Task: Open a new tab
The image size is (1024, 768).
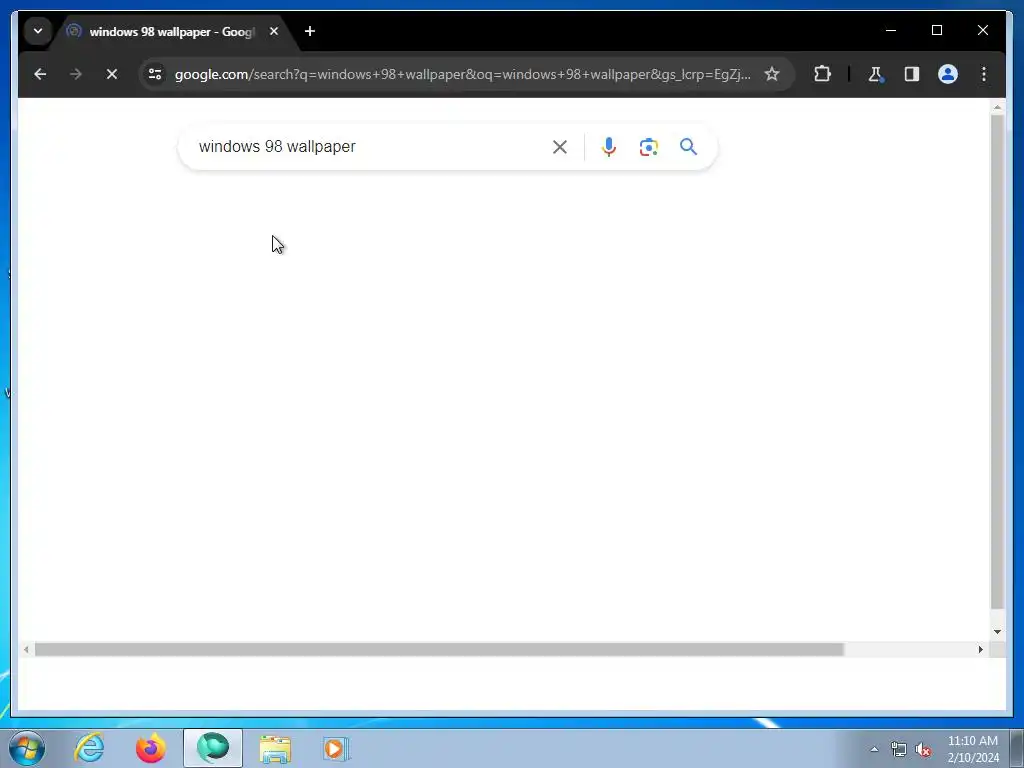Action: 310,31
